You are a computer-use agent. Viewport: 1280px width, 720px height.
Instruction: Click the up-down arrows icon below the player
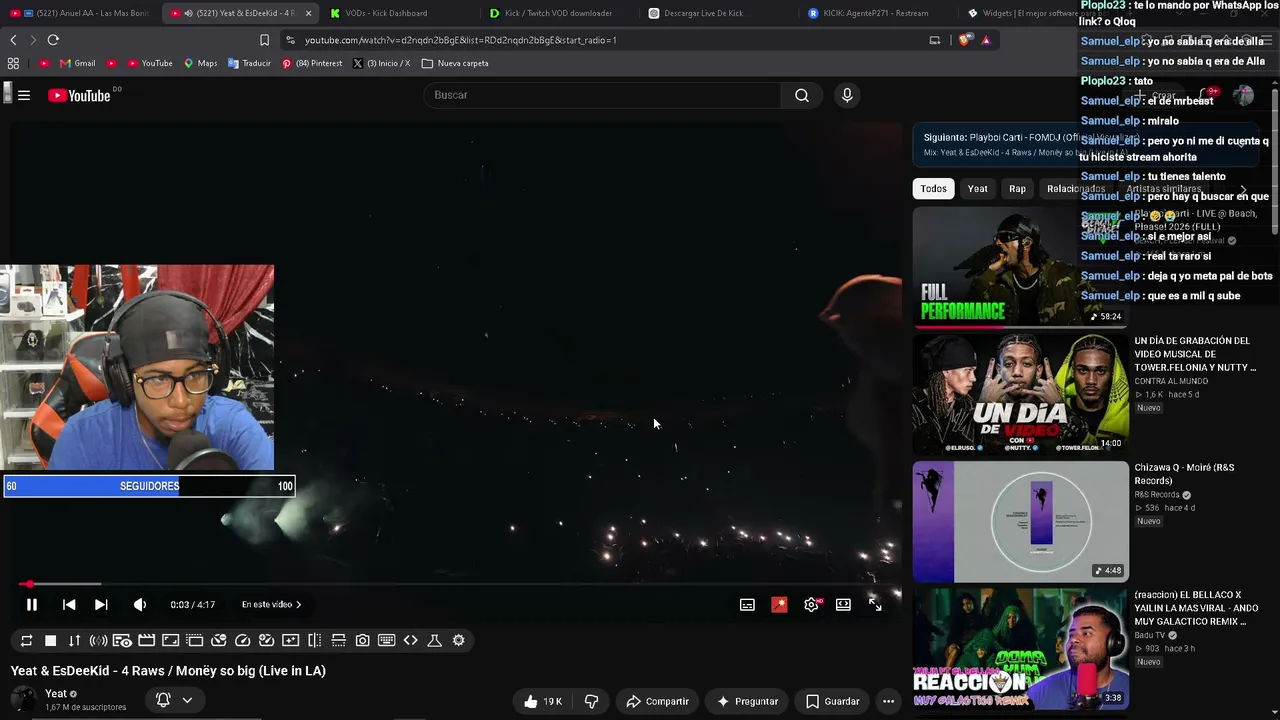[74, 641]
